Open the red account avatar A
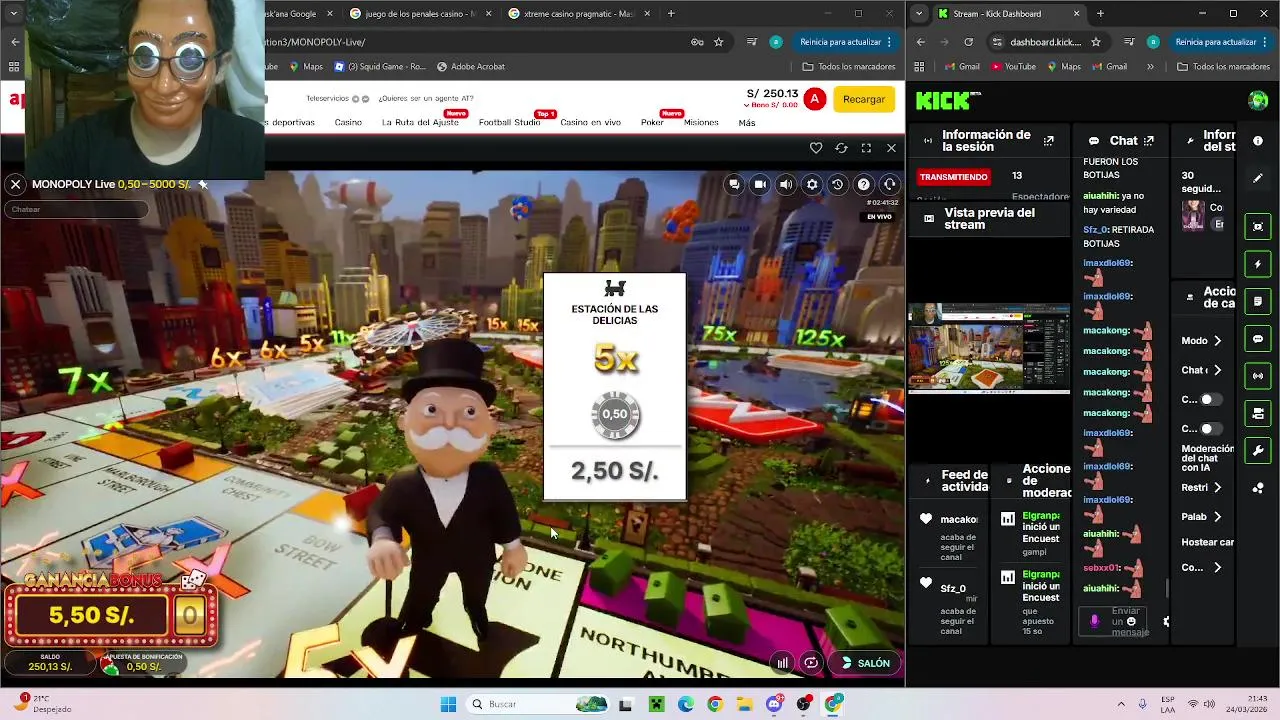Screen dimensions: 1280x720 click(815, 99)
